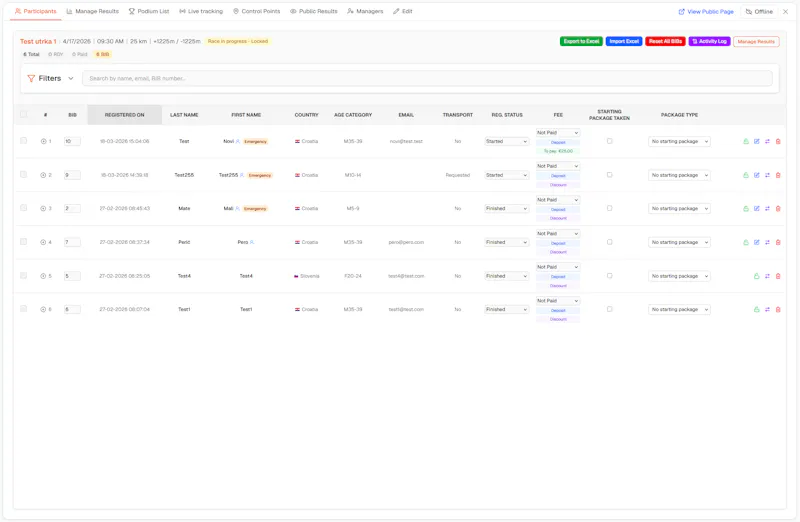Viewport: 800px width, 522px height.
Task: Select row checkbox for participant Test255
Action: [x=23, y=174]
